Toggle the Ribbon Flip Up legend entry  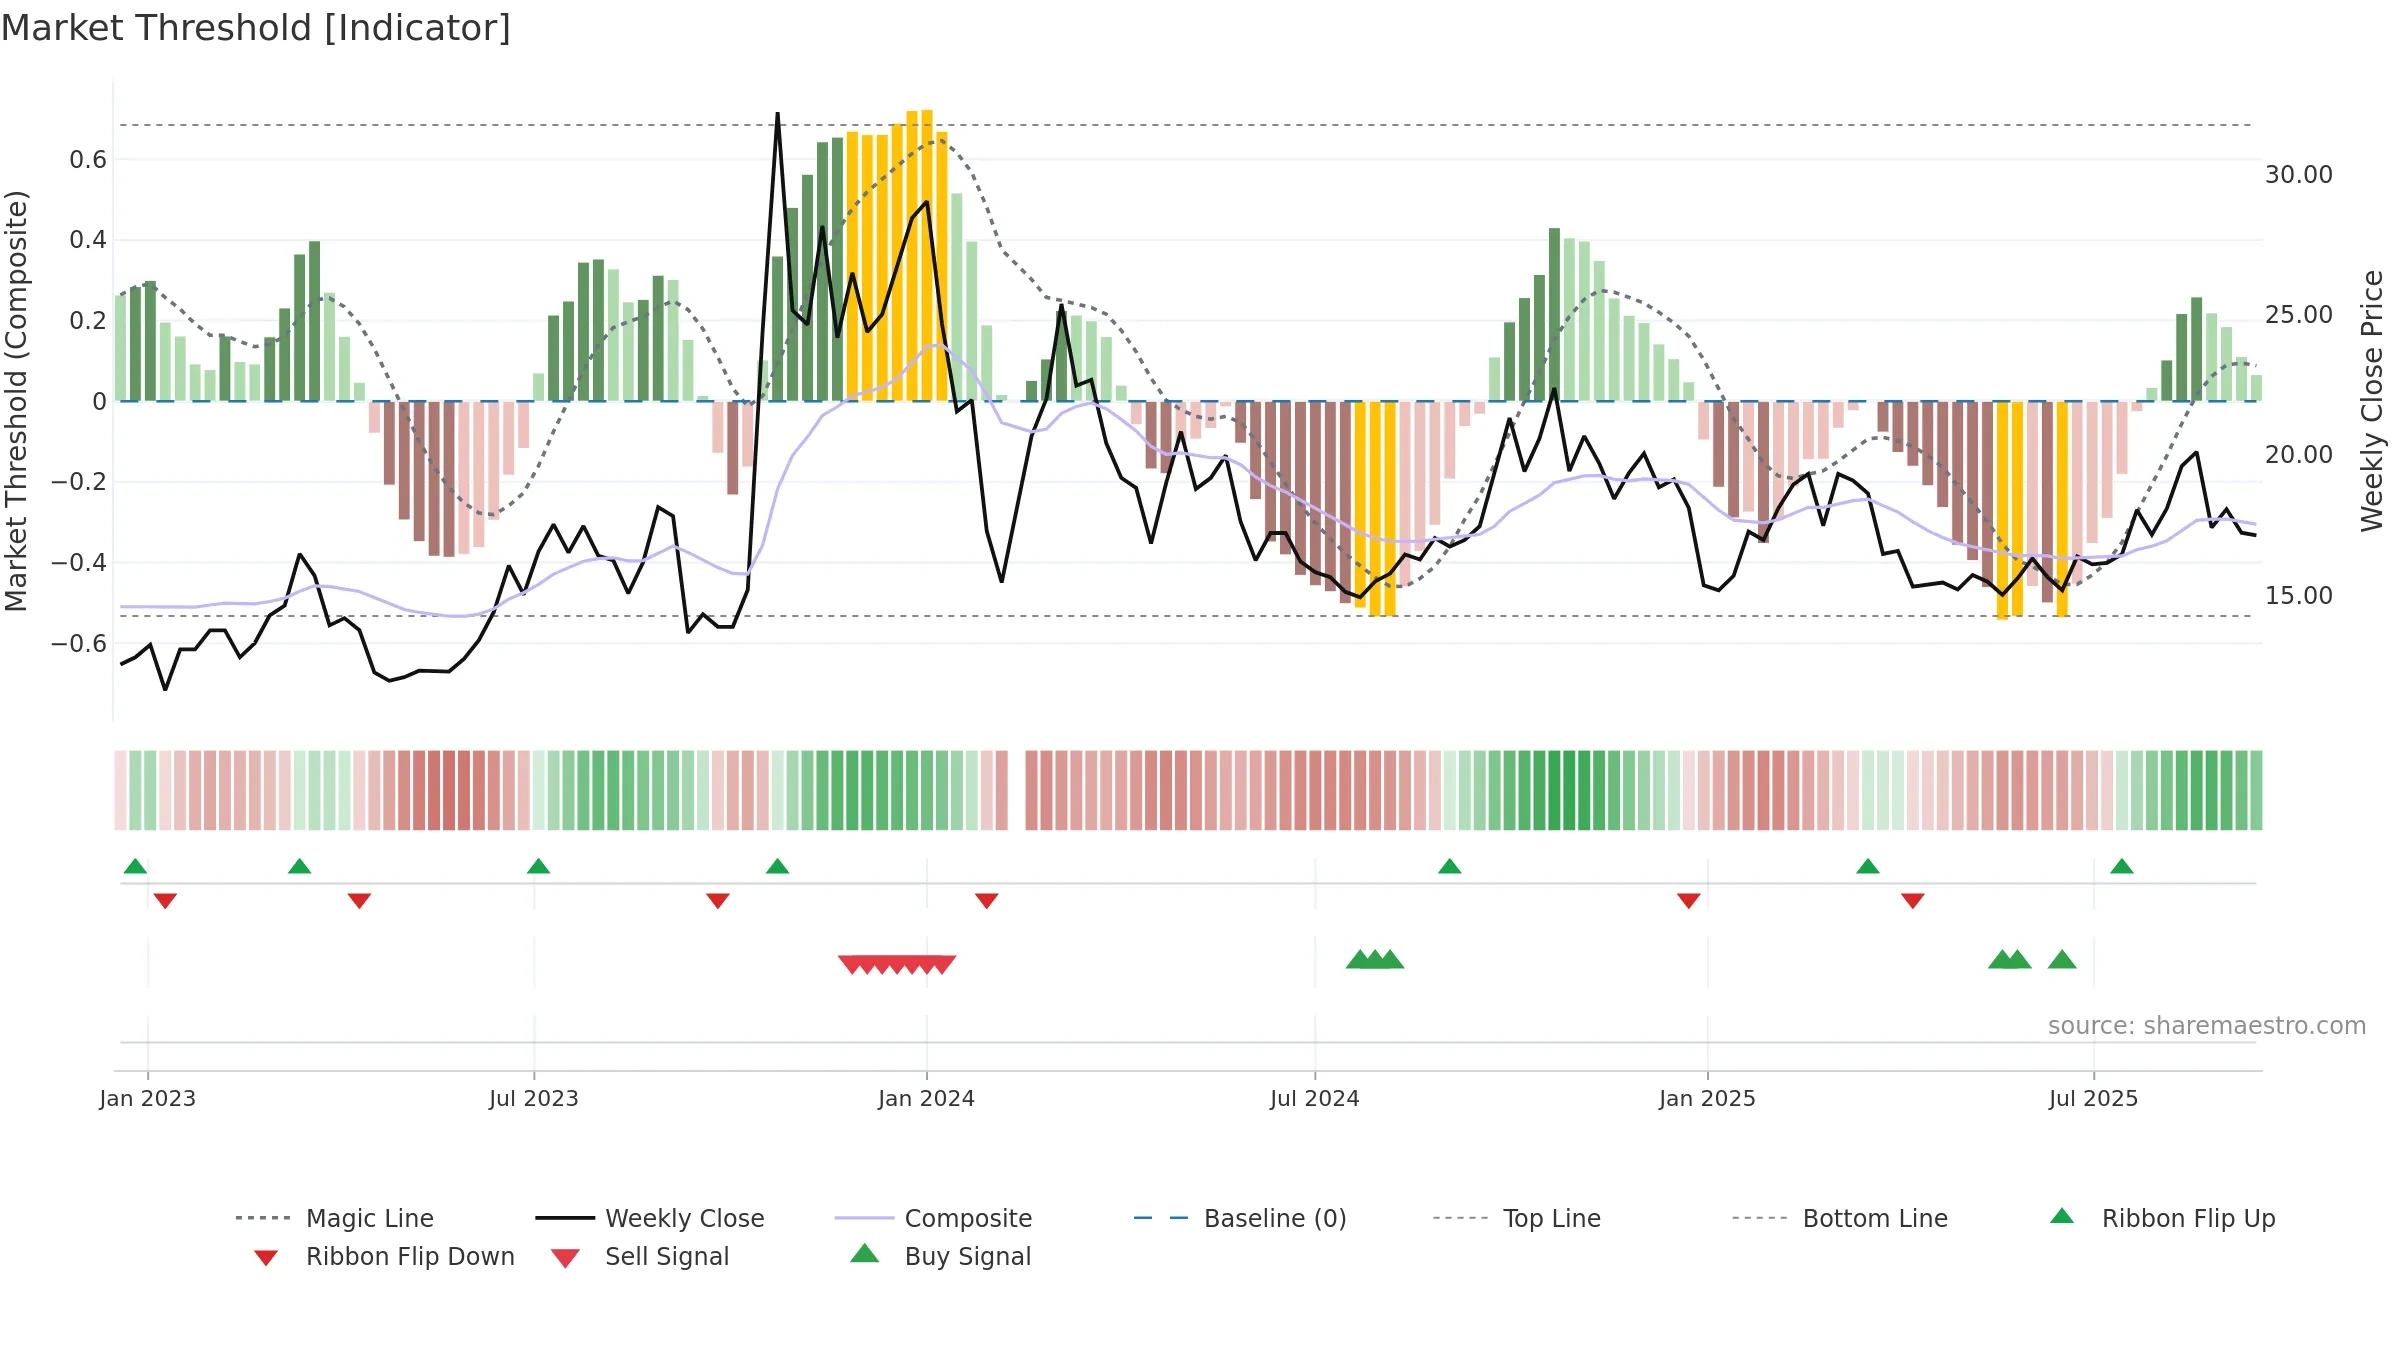pyautogui.click(x=2162, y=1218)
